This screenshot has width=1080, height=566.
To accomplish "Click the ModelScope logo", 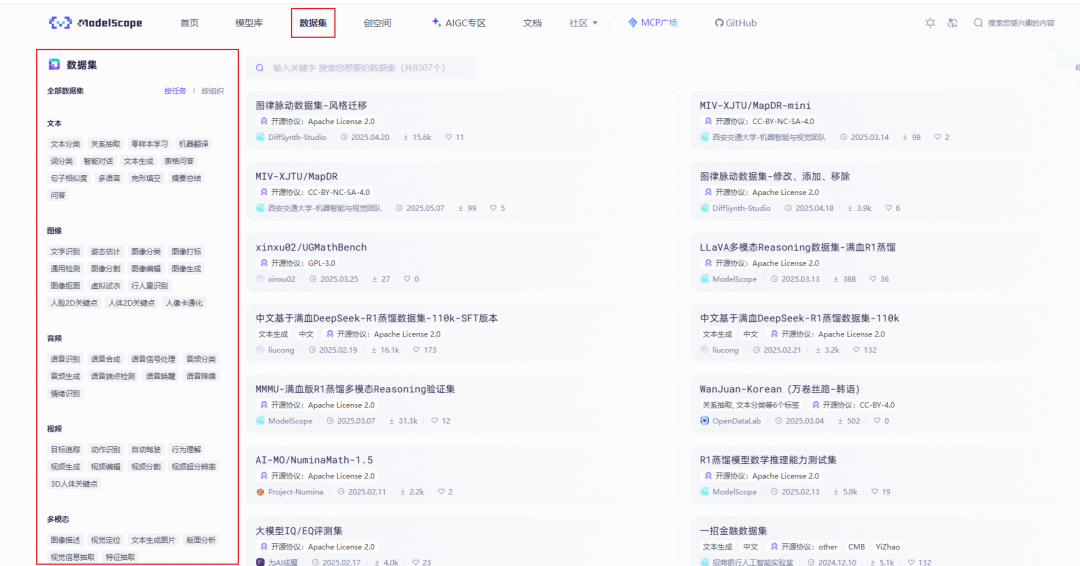I will coord(96,23).
